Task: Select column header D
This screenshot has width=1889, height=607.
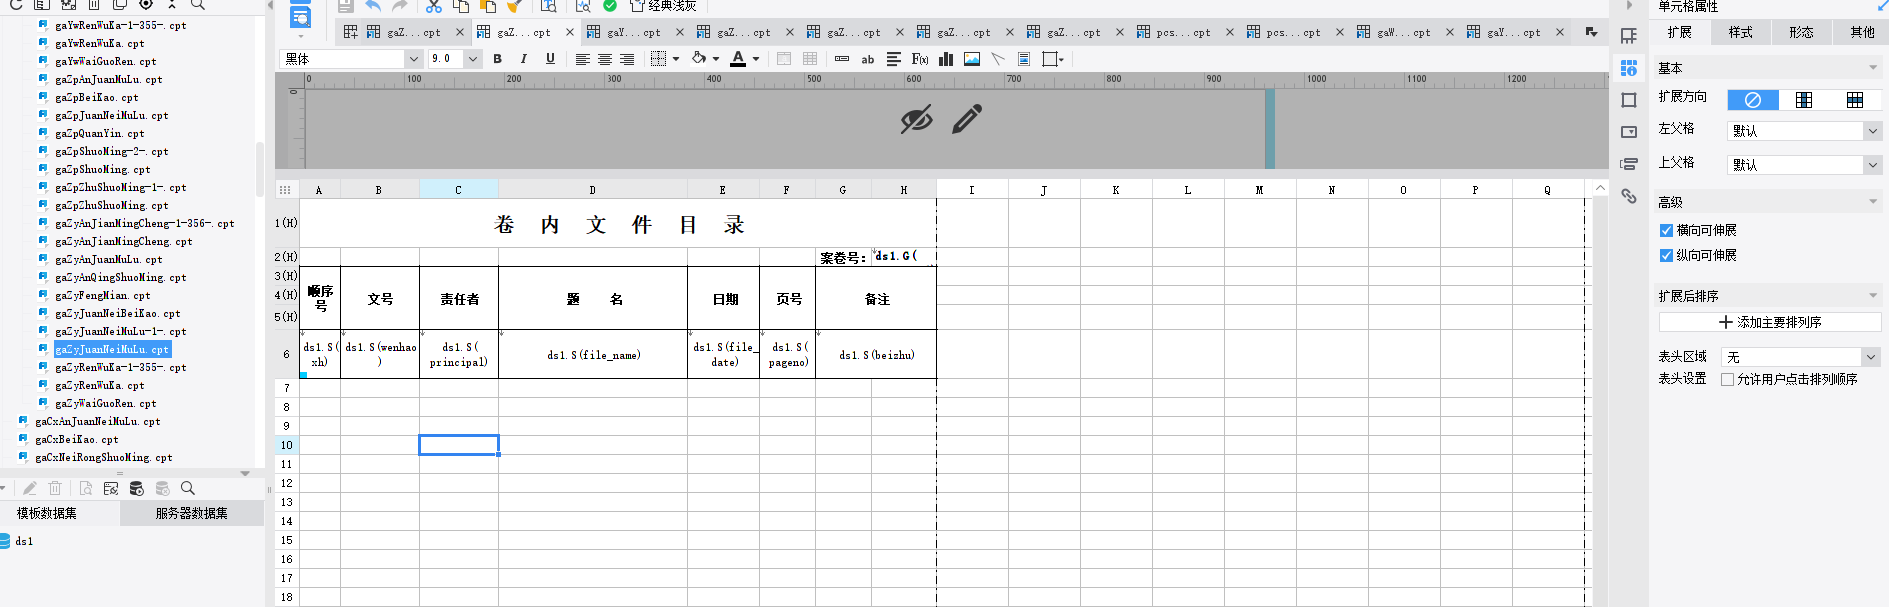Action: 592,189
